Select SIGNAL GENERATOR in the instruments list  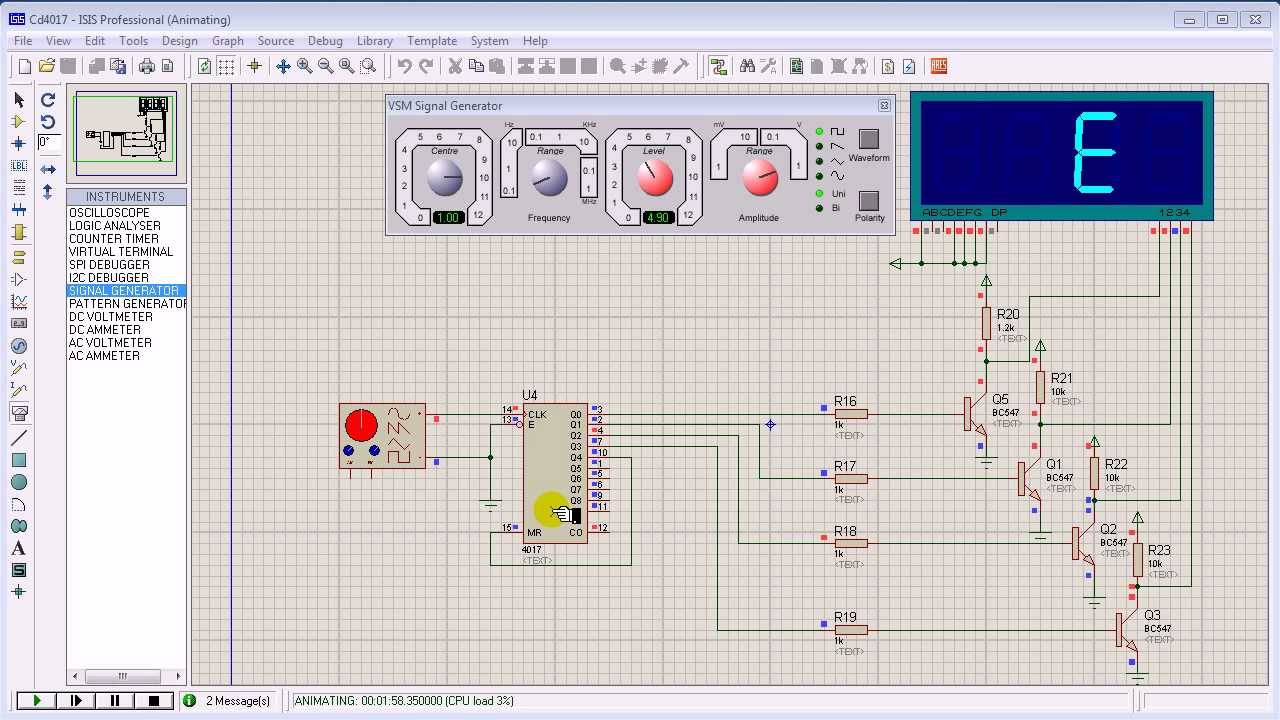(126, 291)
